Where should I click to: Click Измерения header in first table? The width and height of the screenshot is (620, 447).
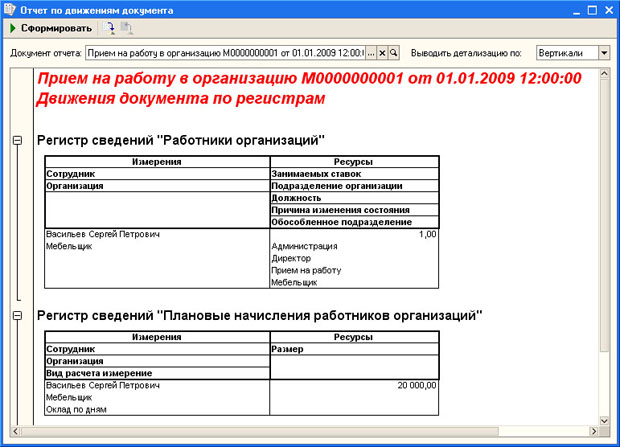pyautogui.click(x=157, y=162)
